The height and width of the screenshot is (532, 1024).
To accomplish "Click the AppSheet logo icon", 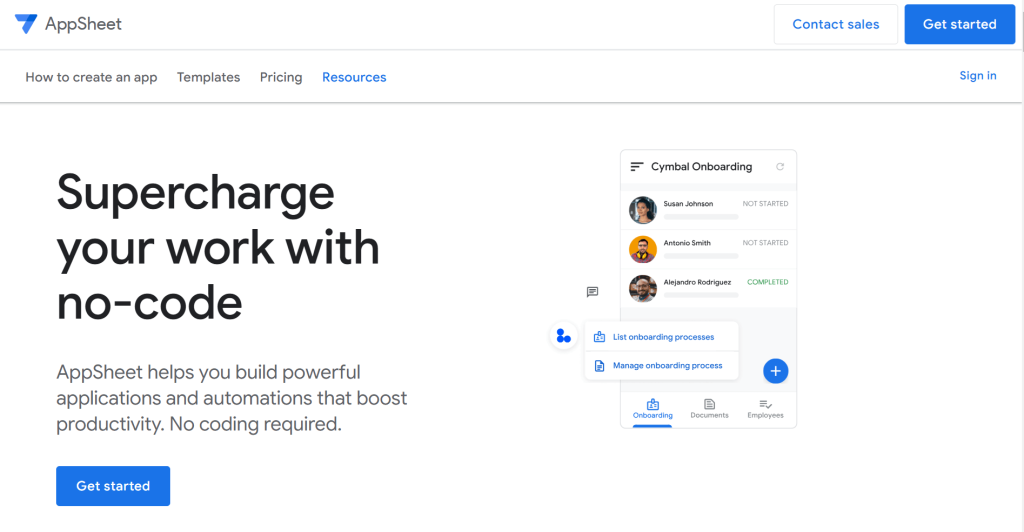I will click(26, 24).
